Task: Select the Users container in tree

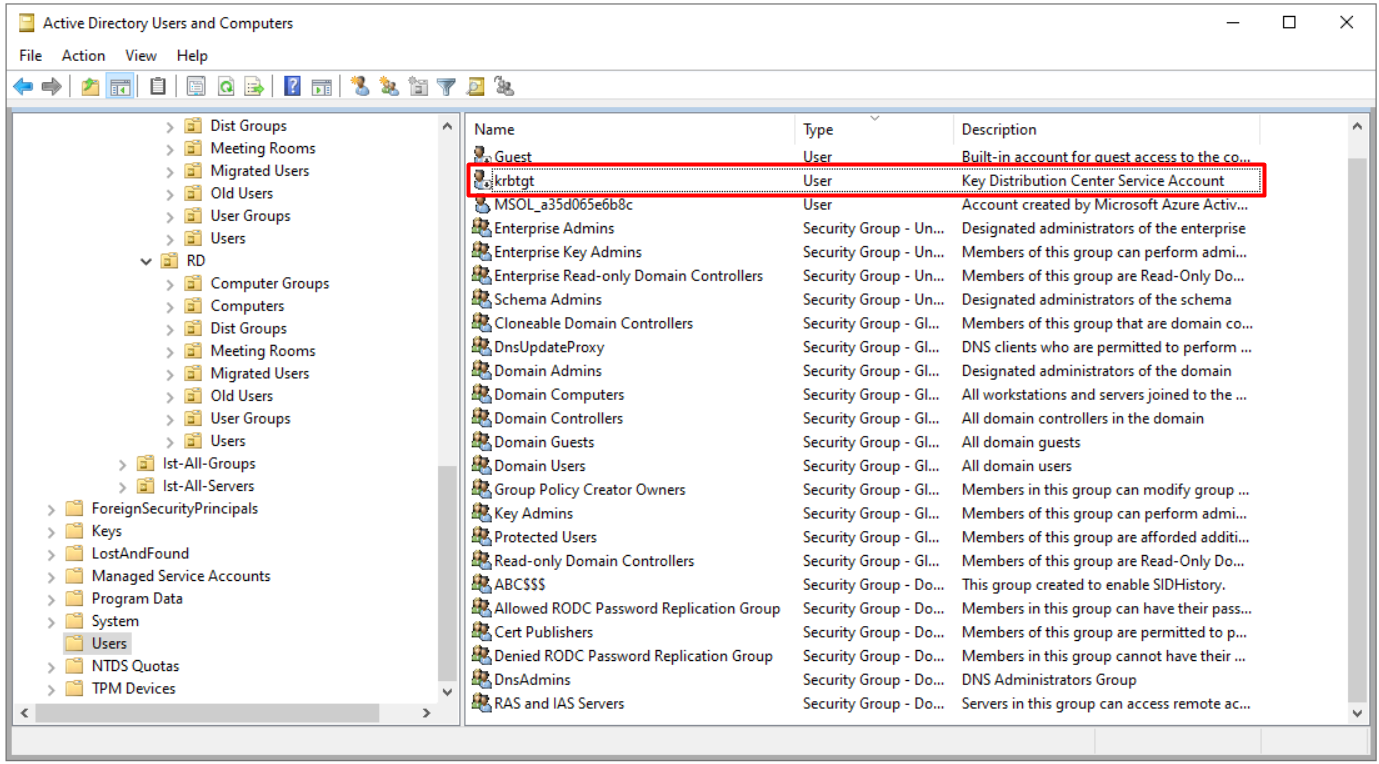Action: coord(97,644)
